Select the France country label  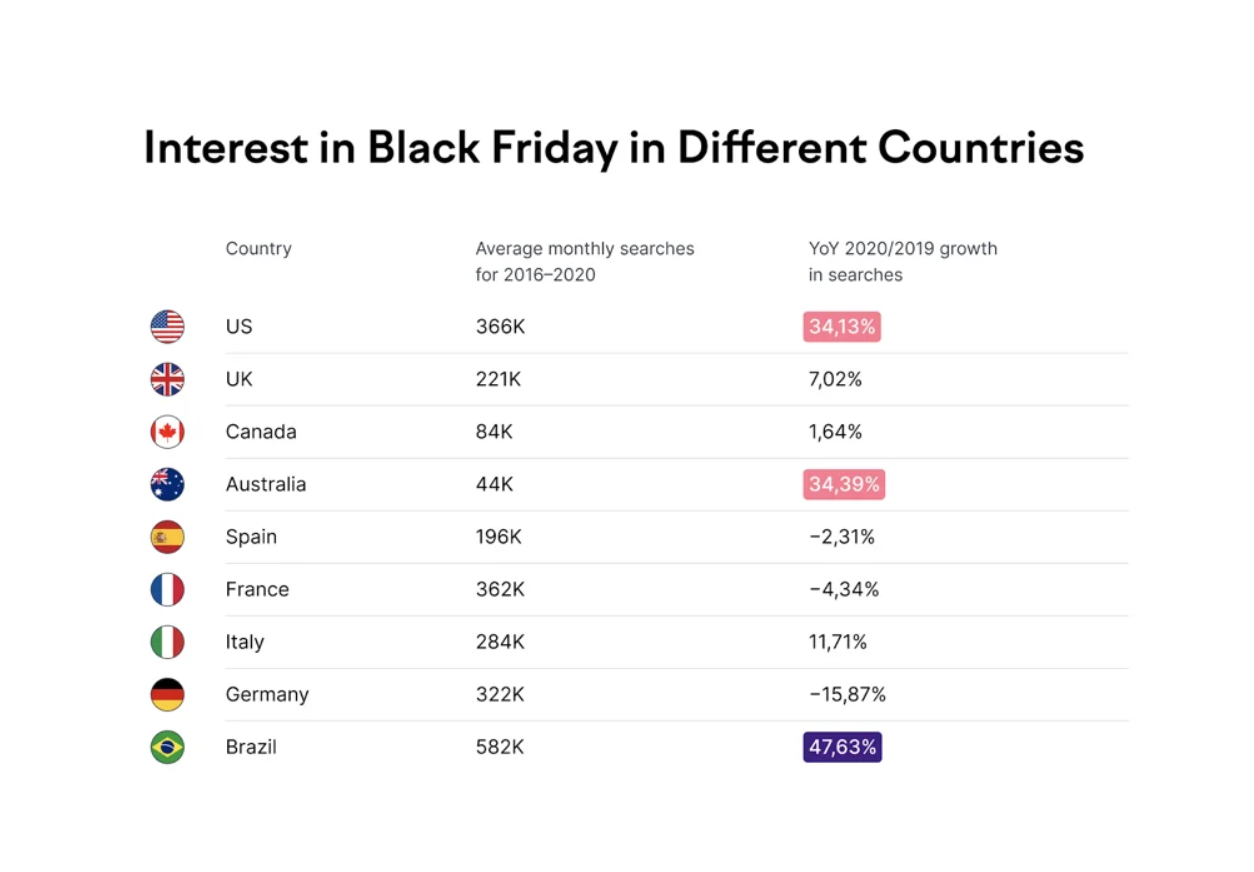[257, 590]
